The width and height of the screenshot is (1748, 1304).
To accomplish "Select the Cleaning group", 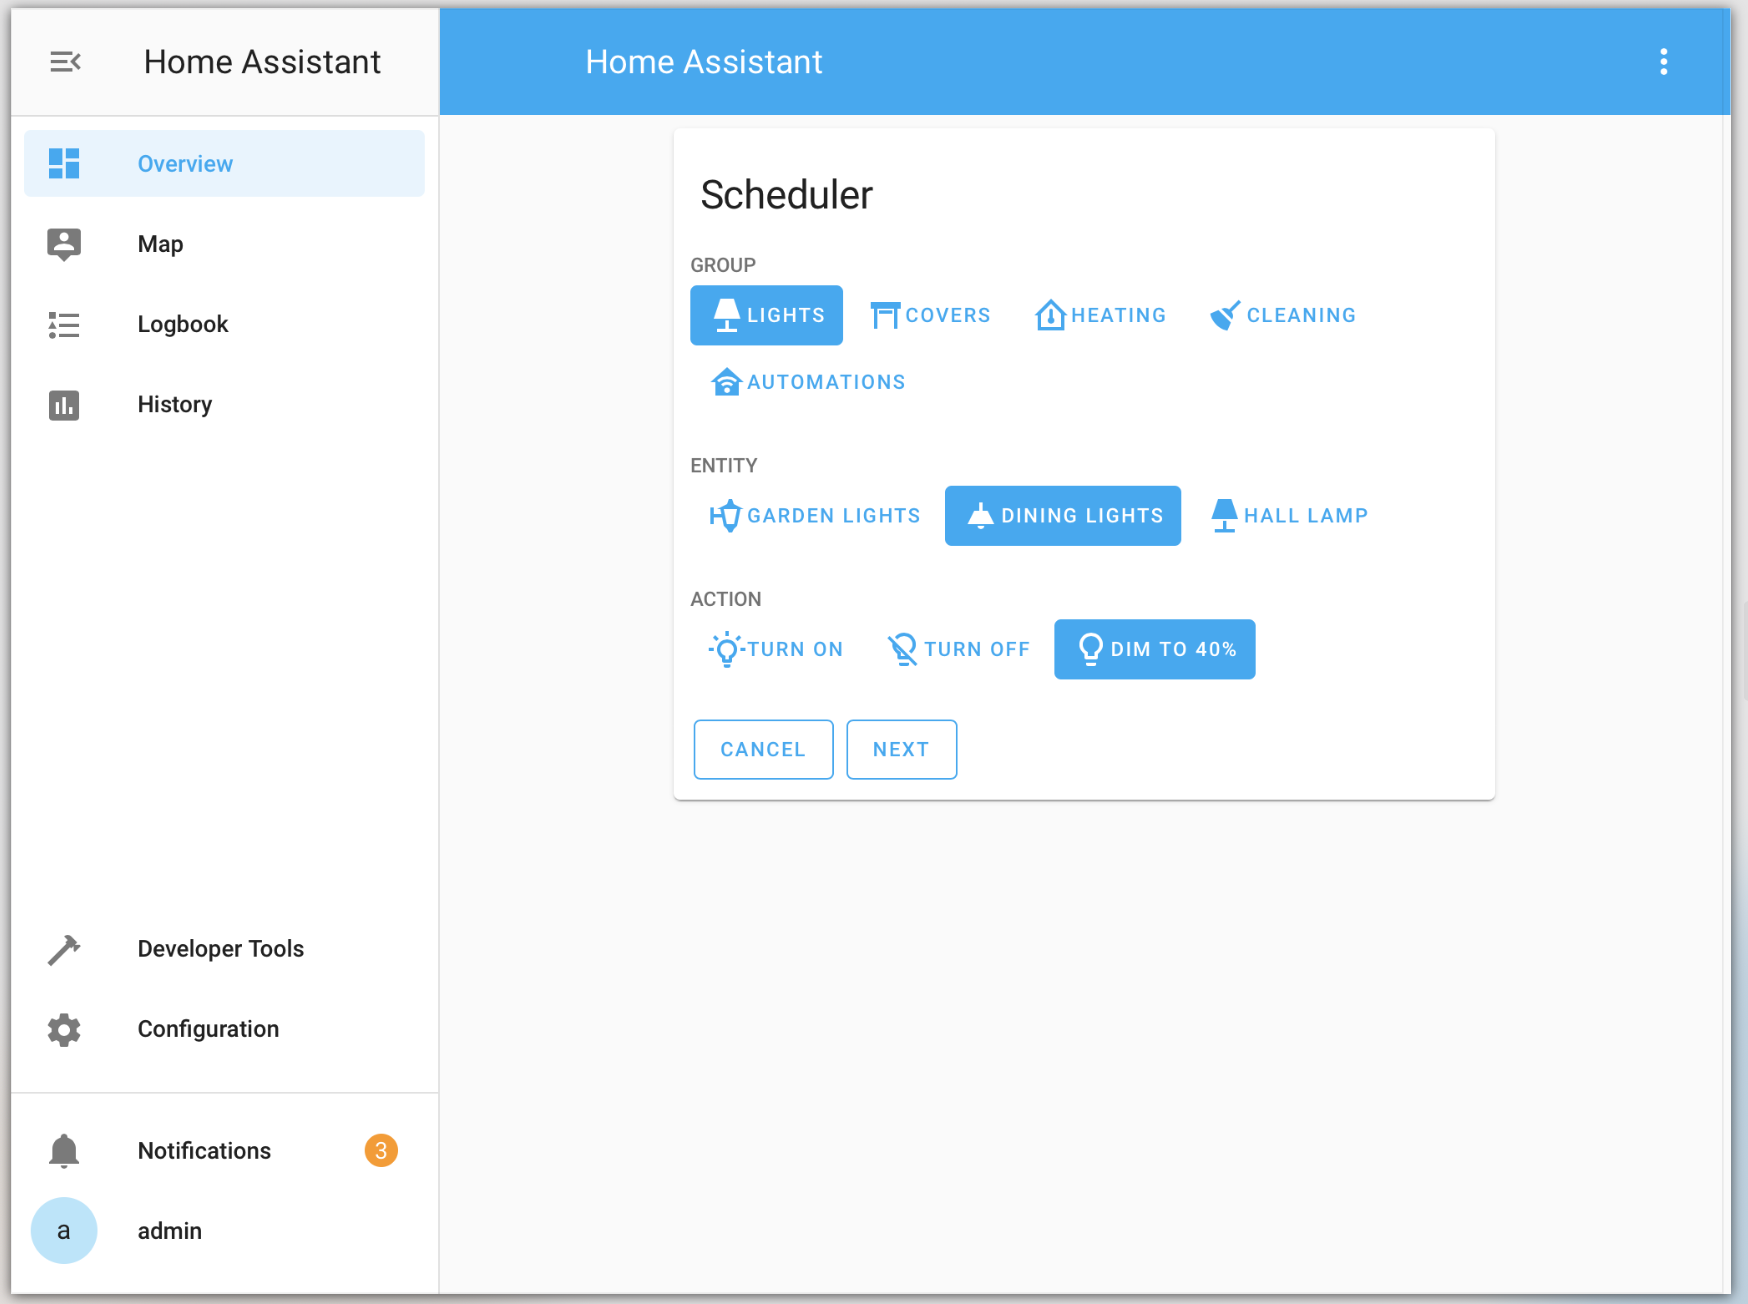I will [1283, 315].
